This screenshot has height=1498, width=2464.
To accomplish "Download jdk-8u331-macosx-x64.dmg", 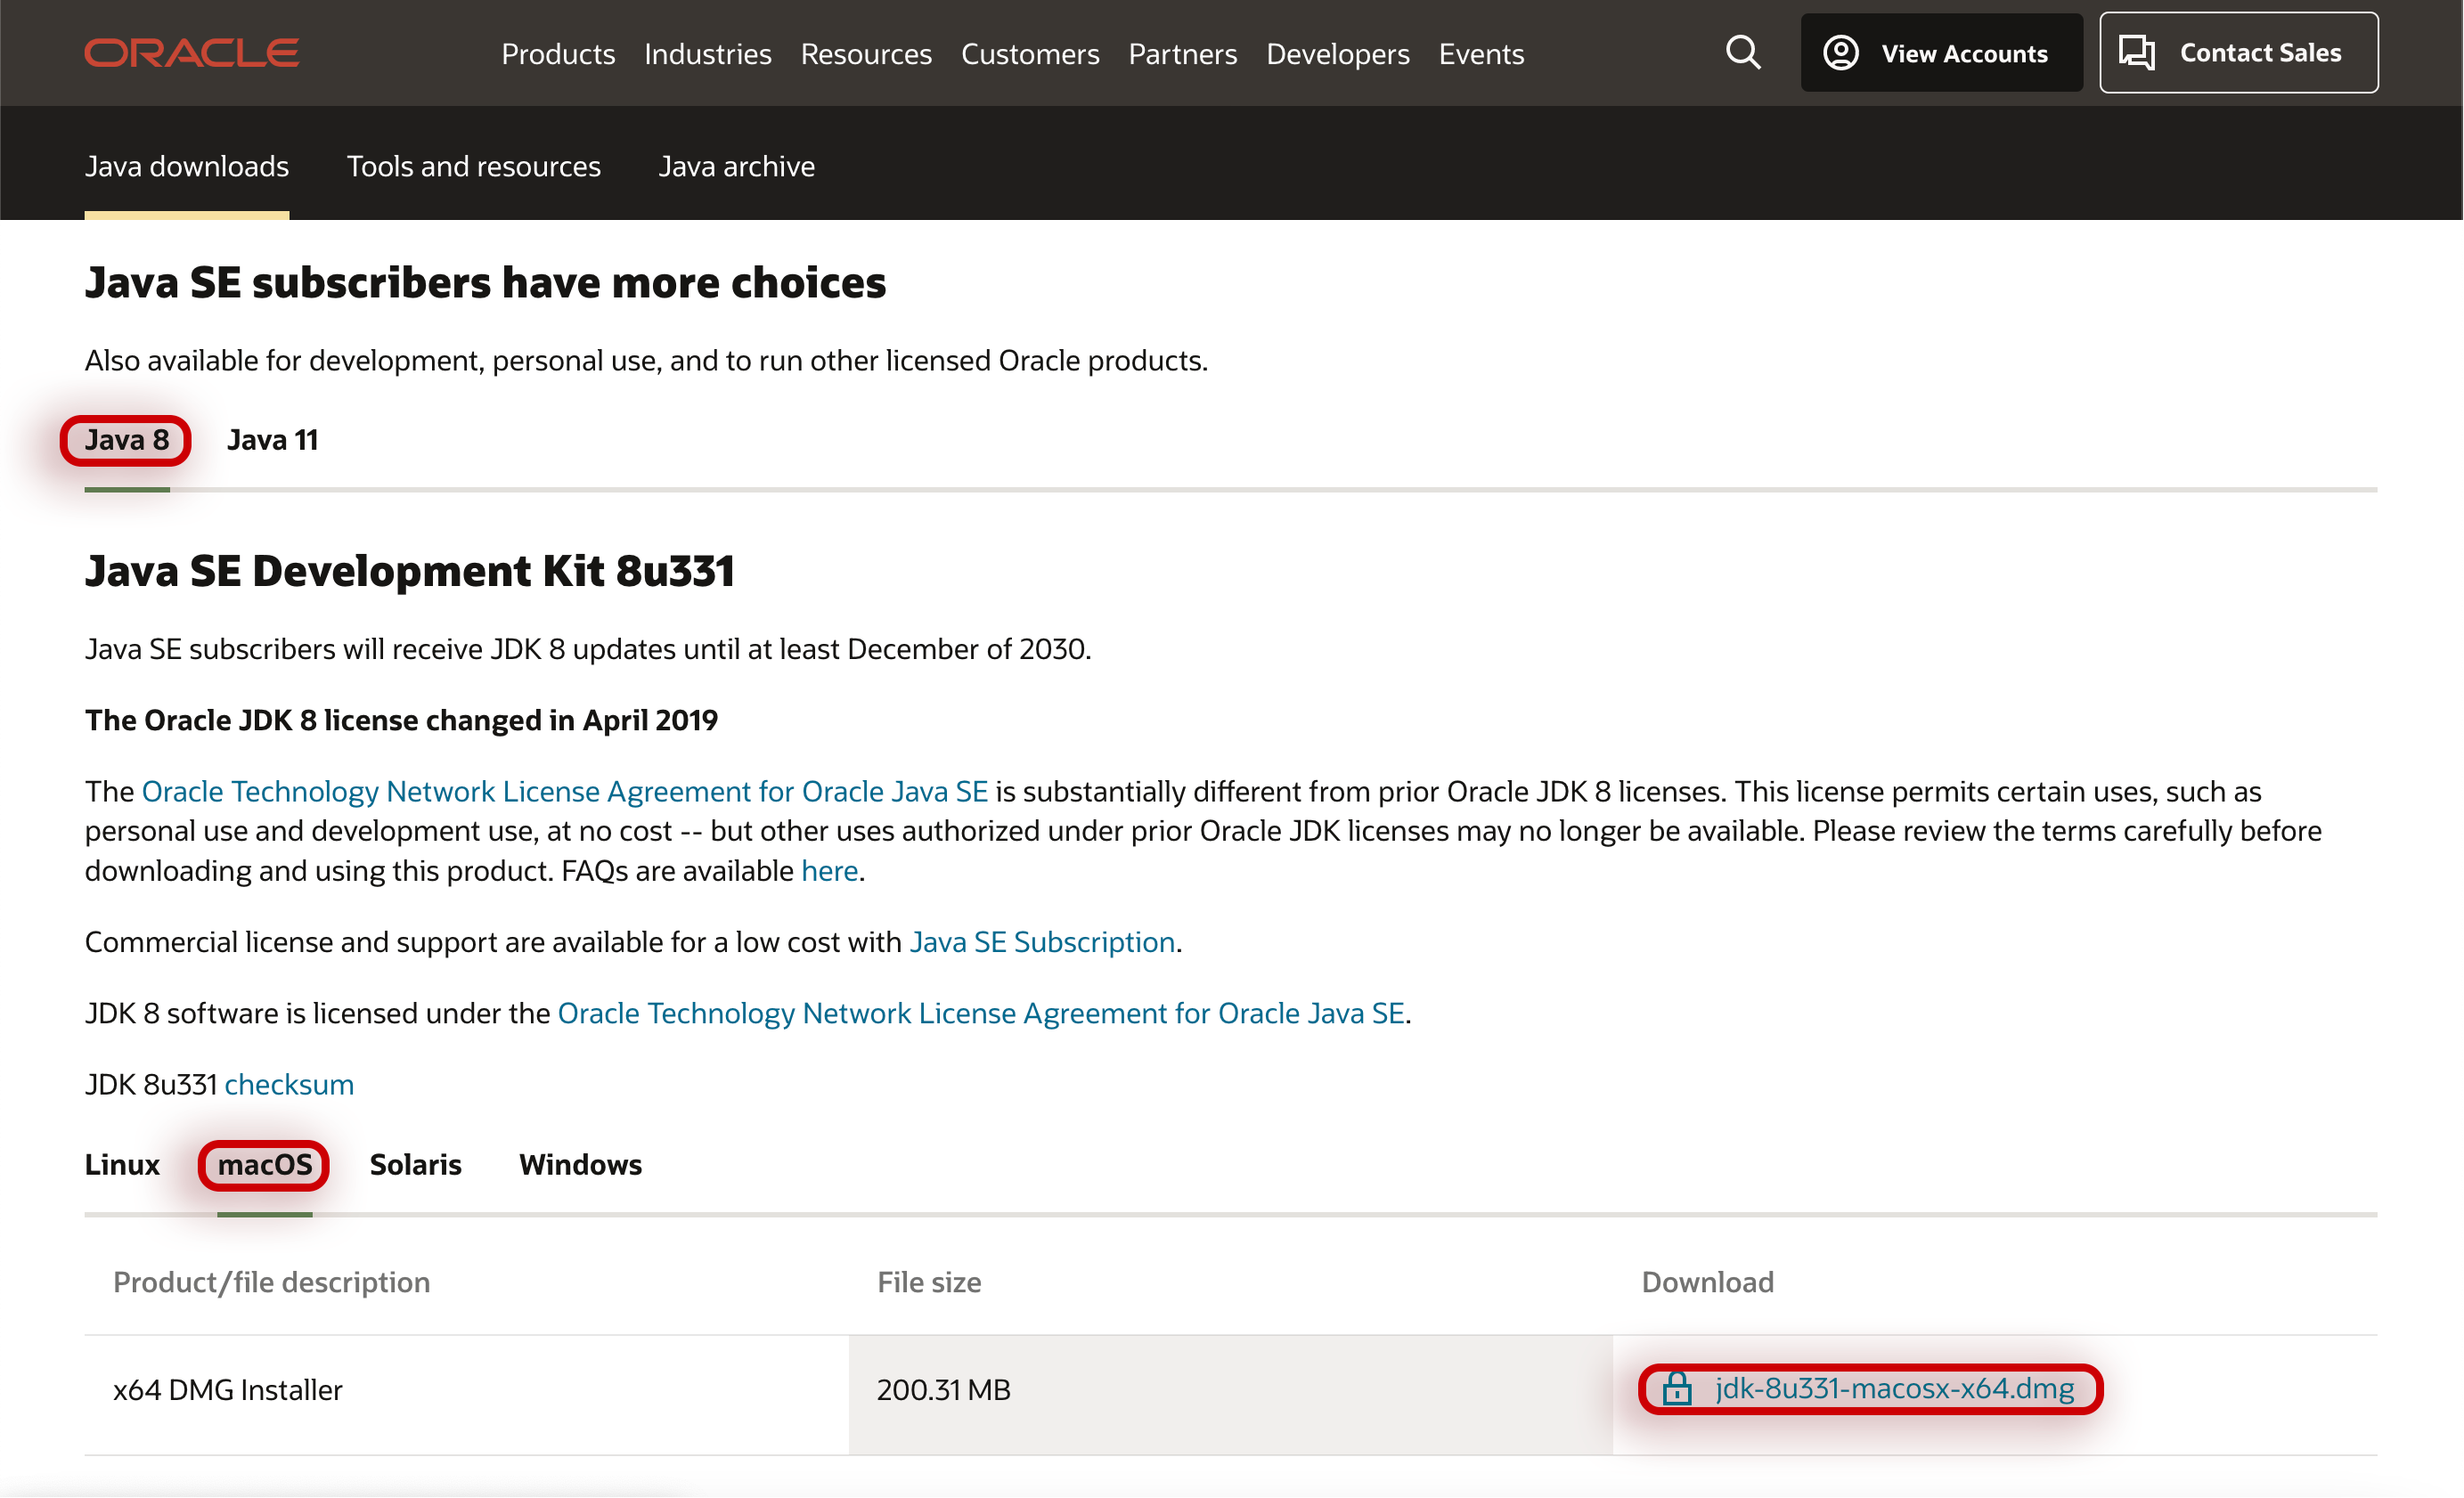I will (1894, 1389).
